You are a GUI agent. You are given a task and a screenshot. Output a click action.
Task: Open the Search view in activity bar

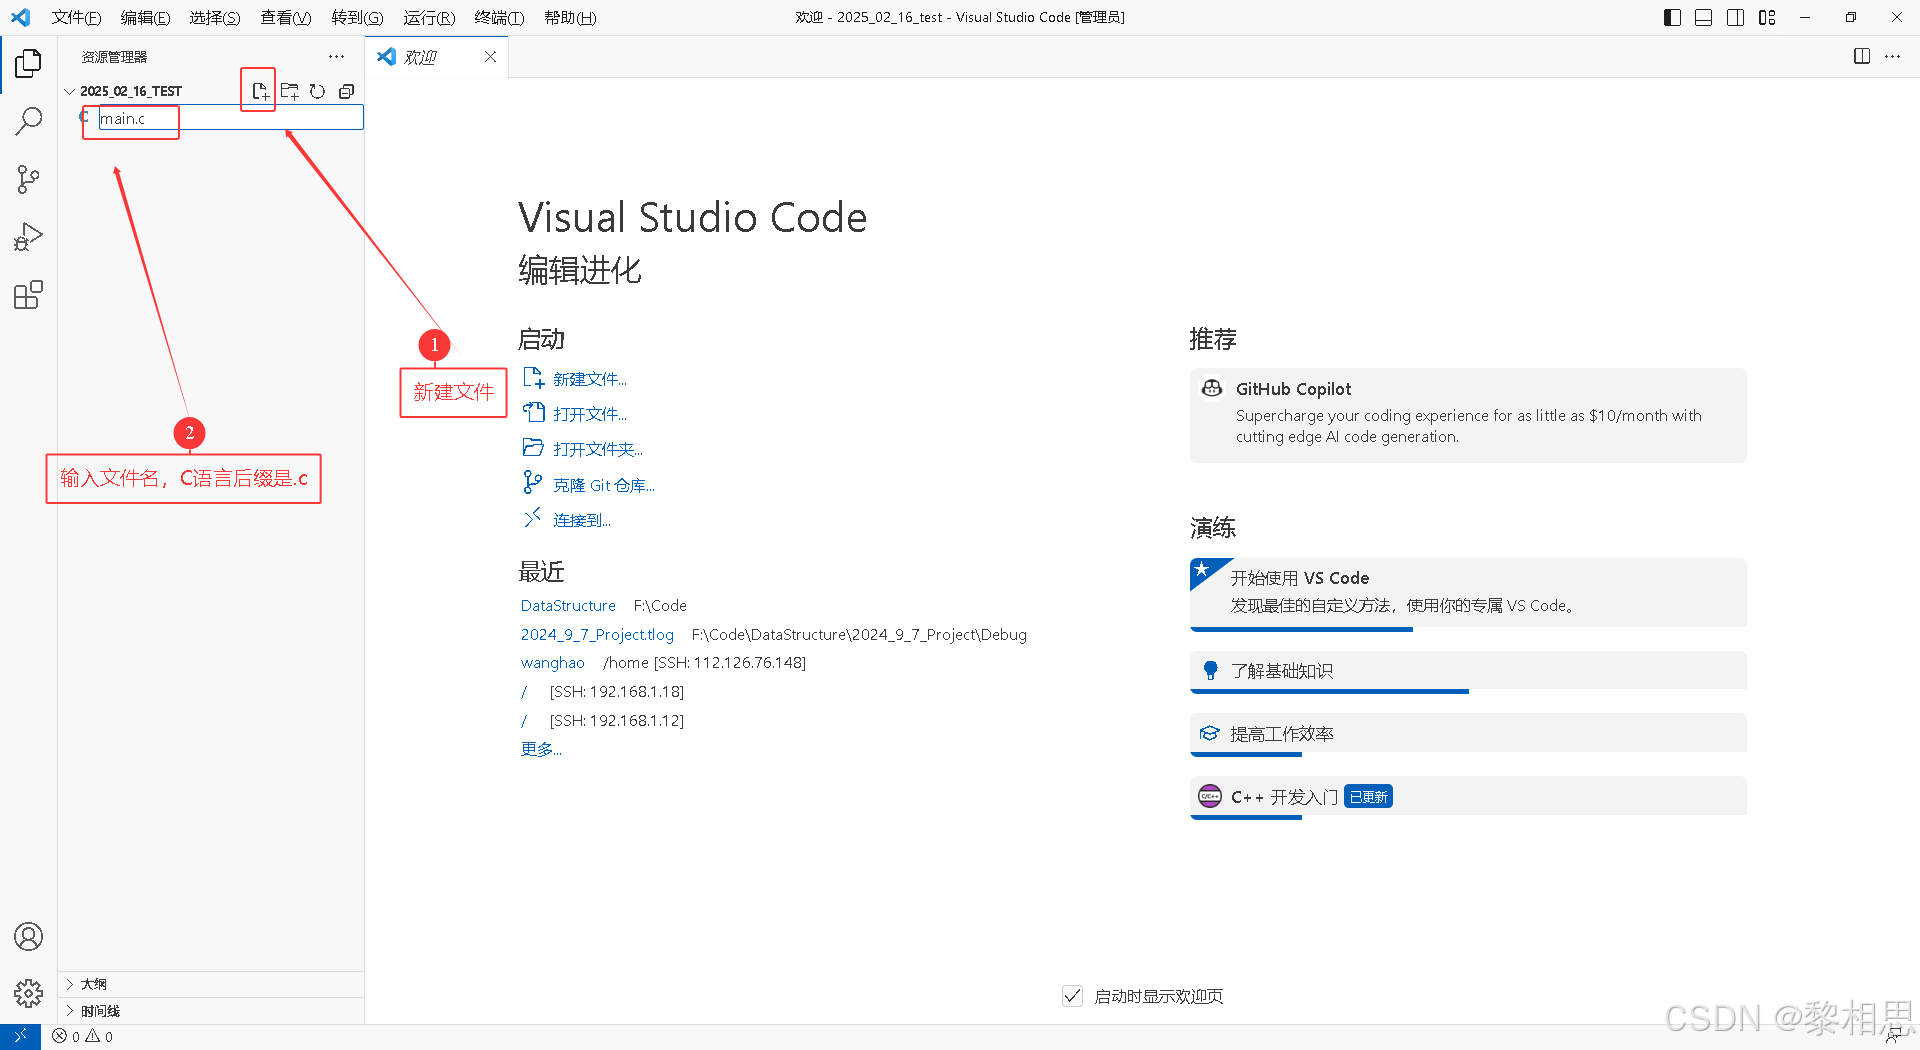(28, 122)
